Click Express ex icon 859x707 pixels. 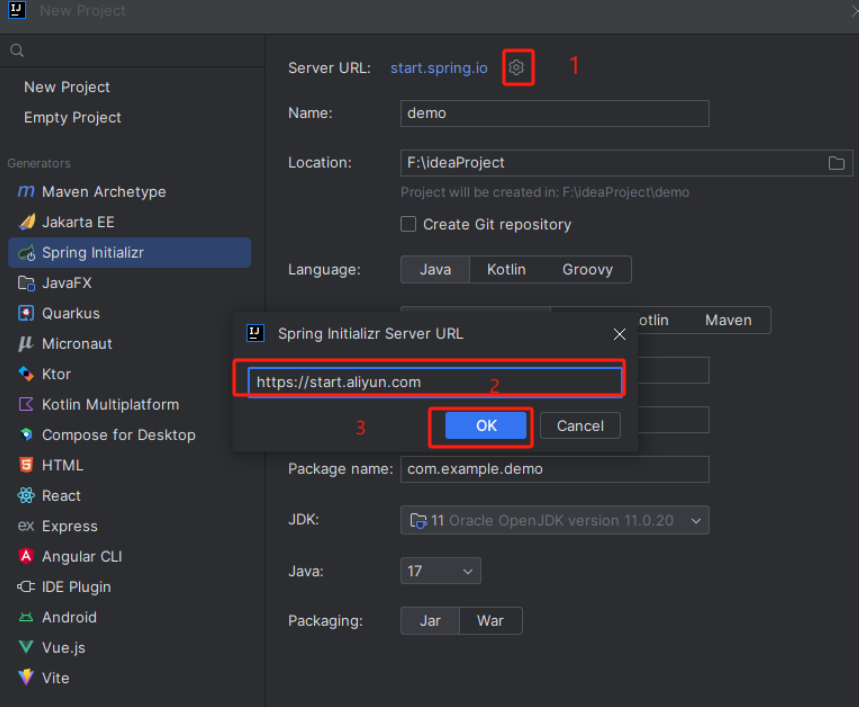coord(26,526)
